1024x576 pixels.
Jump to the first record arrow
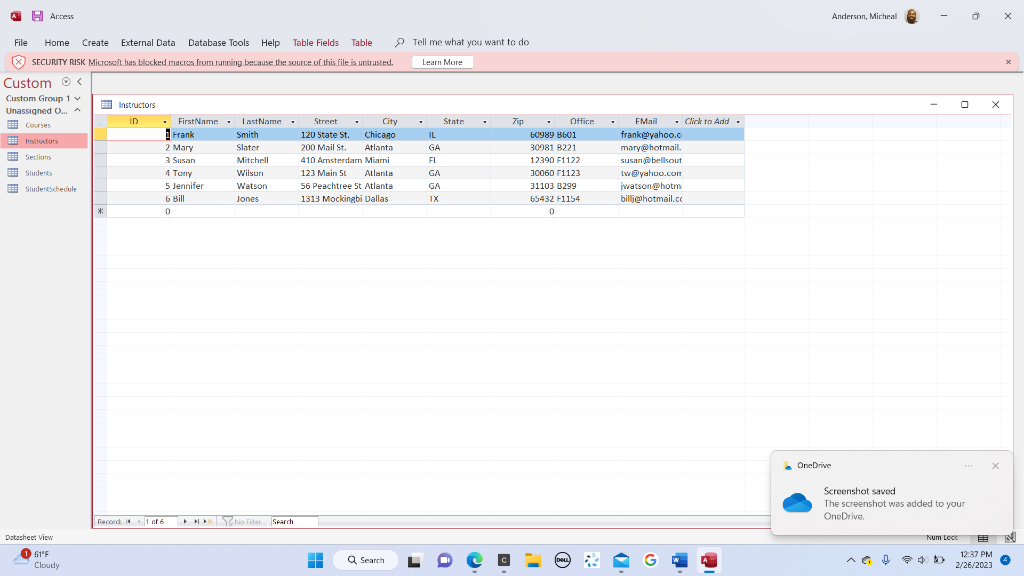pos(129,522)
